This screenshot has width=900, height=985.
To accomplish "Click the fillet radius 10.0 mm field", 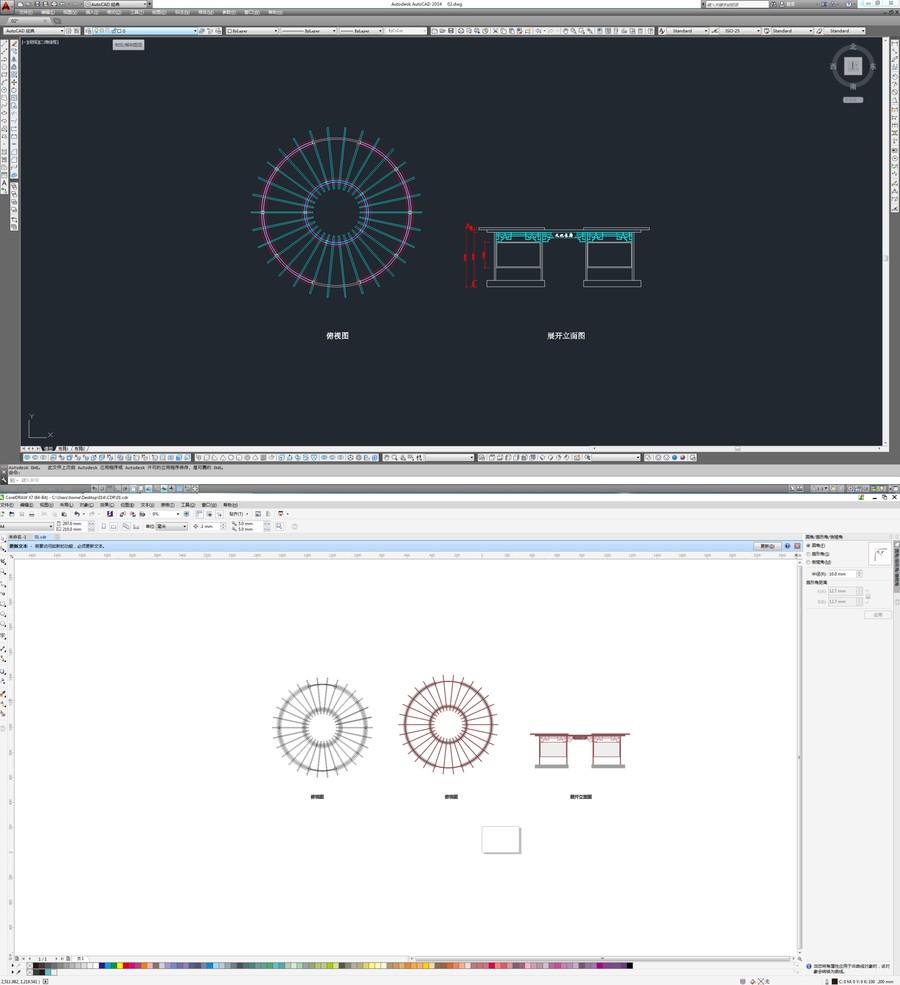I will point(842,574).
